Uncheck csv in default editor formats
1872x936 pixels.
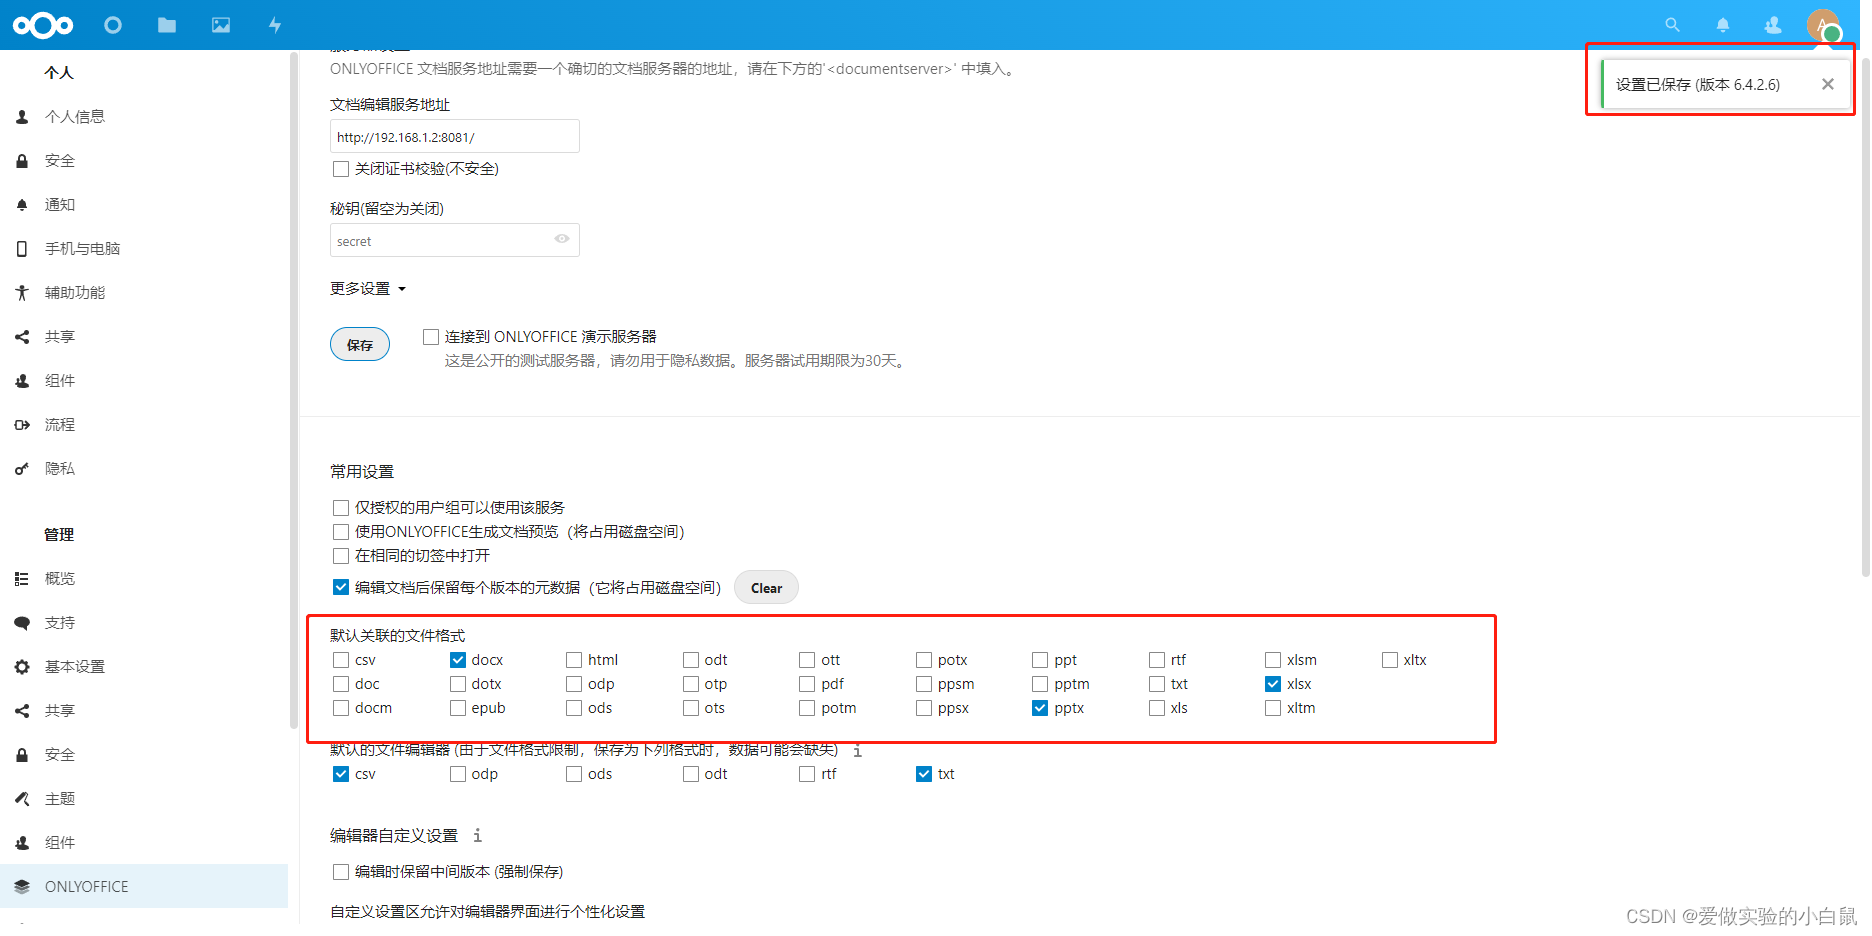(341, 774)
